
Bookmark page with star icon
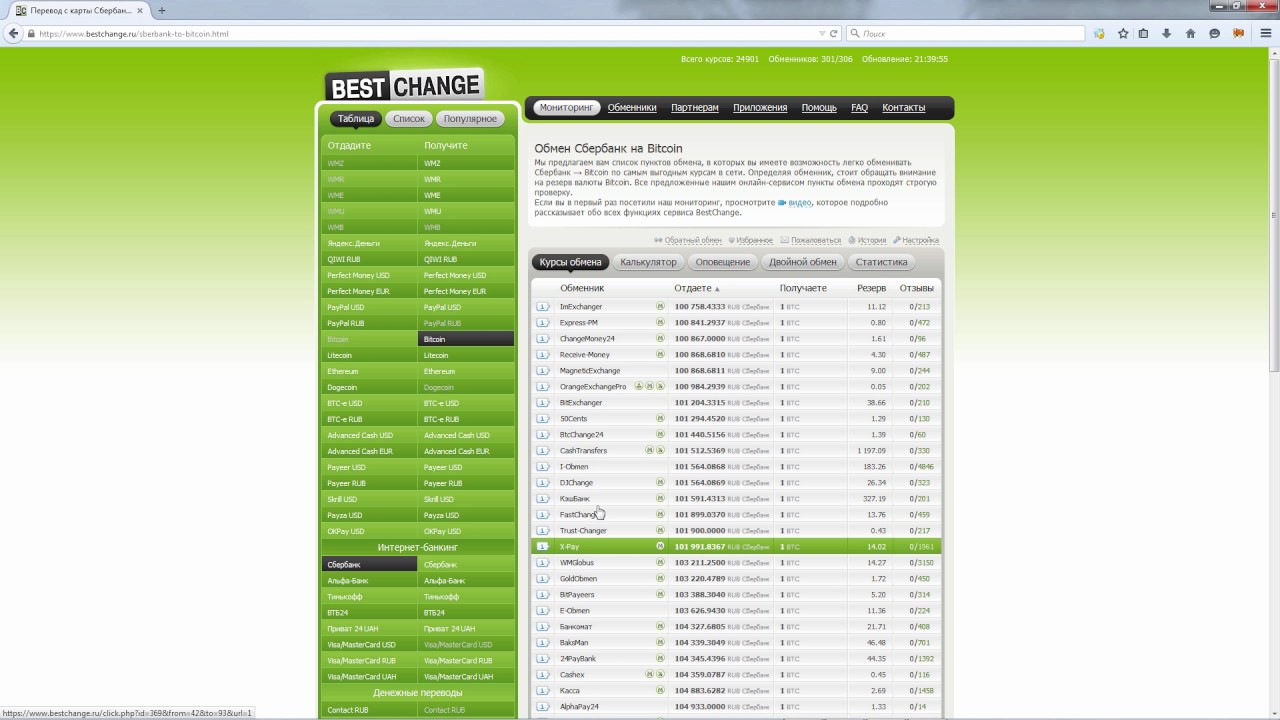(x=1123, y=33)
